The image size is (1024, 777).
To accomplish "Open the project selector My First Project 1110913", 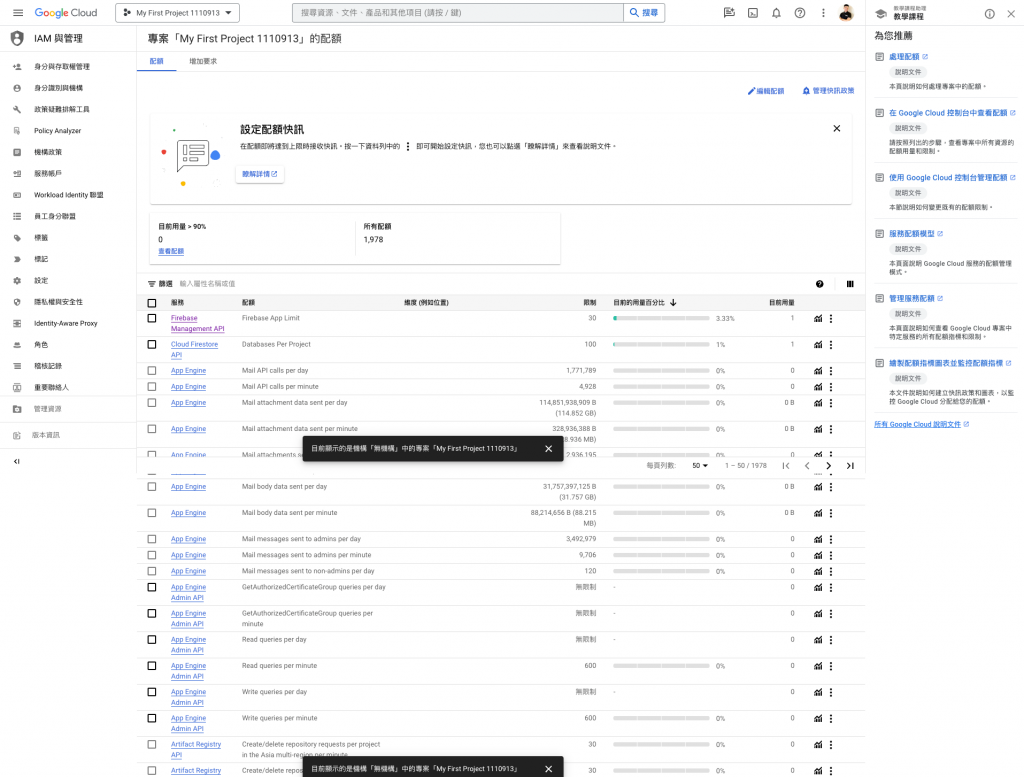I will (x=177, y=12).
